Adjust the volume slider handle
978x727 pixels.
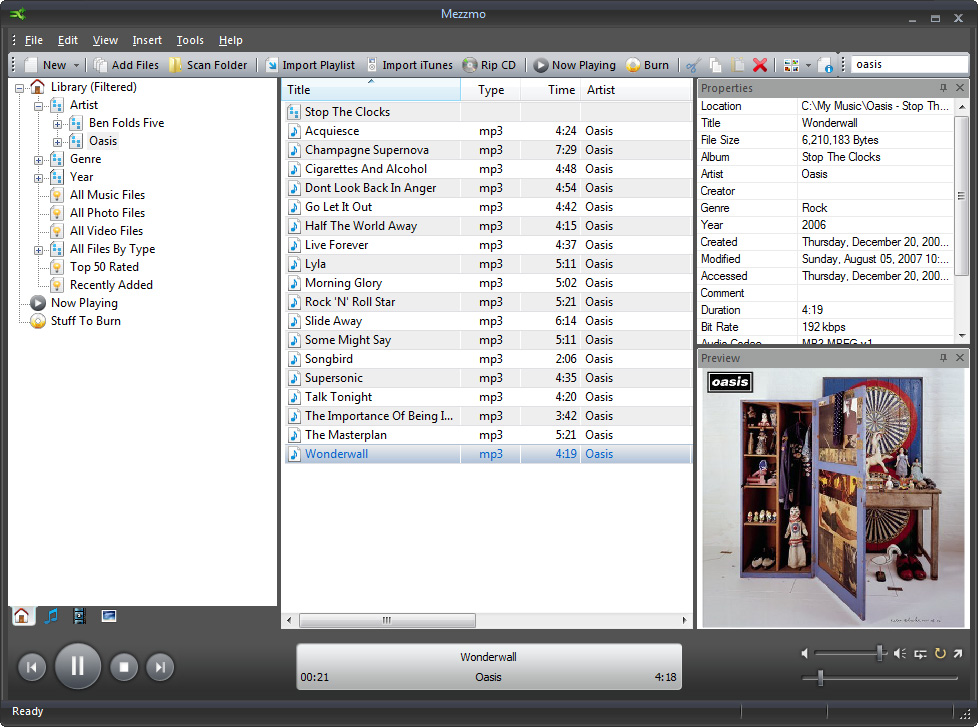(880, 653)
